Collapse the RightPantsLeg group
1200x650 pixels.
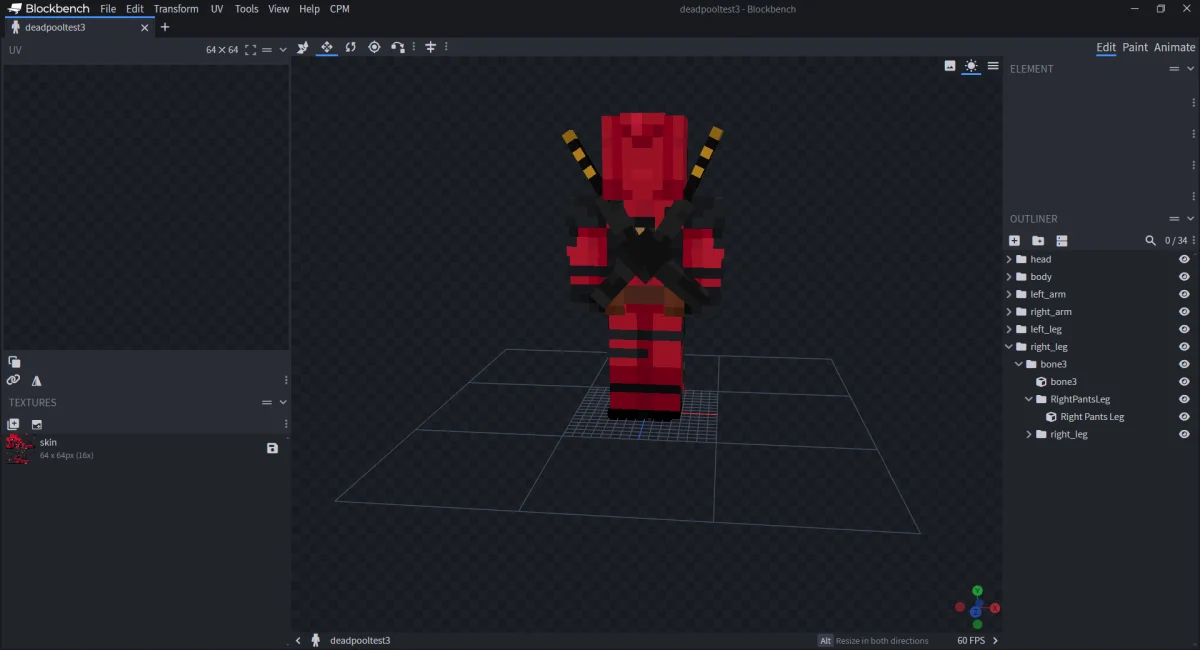tap(1029, 399)
